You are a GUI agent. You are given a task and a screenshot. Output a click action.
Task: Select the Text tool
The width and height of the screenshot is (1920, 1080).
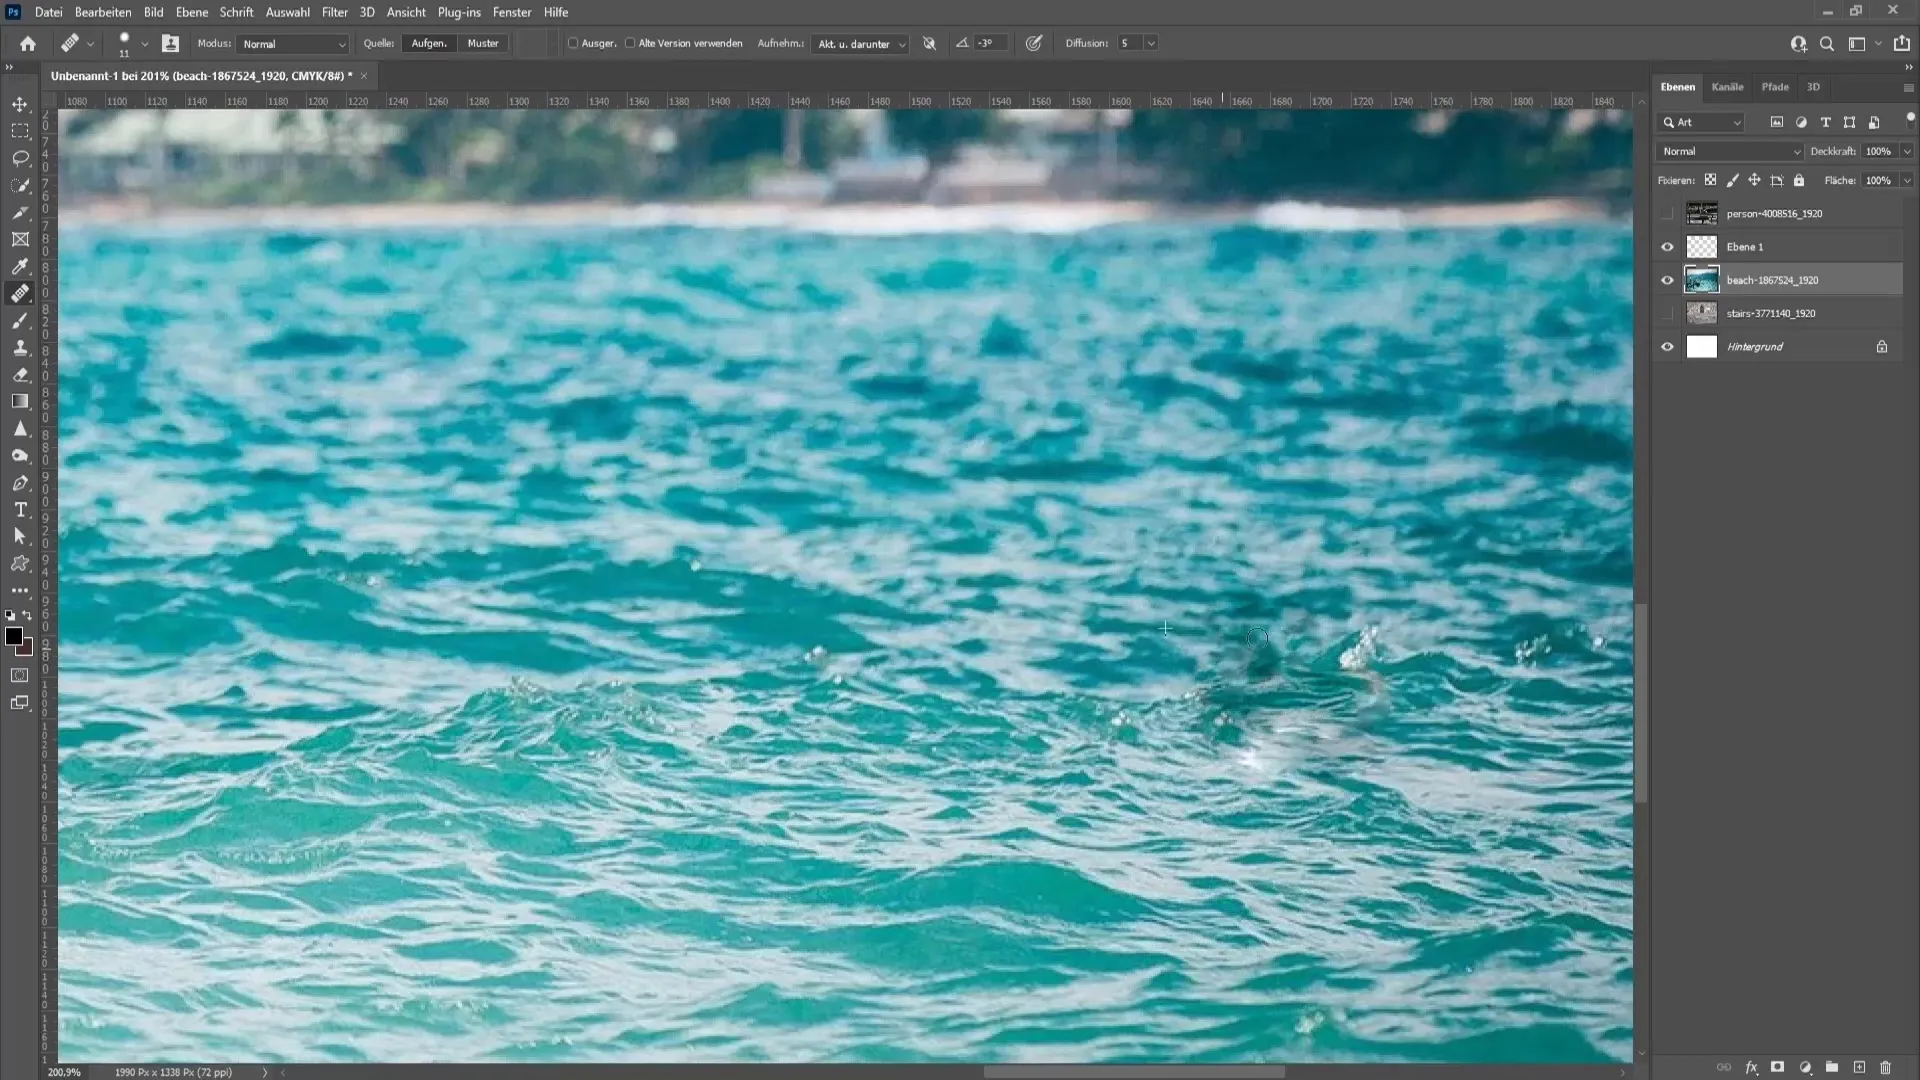pos(20,509)
